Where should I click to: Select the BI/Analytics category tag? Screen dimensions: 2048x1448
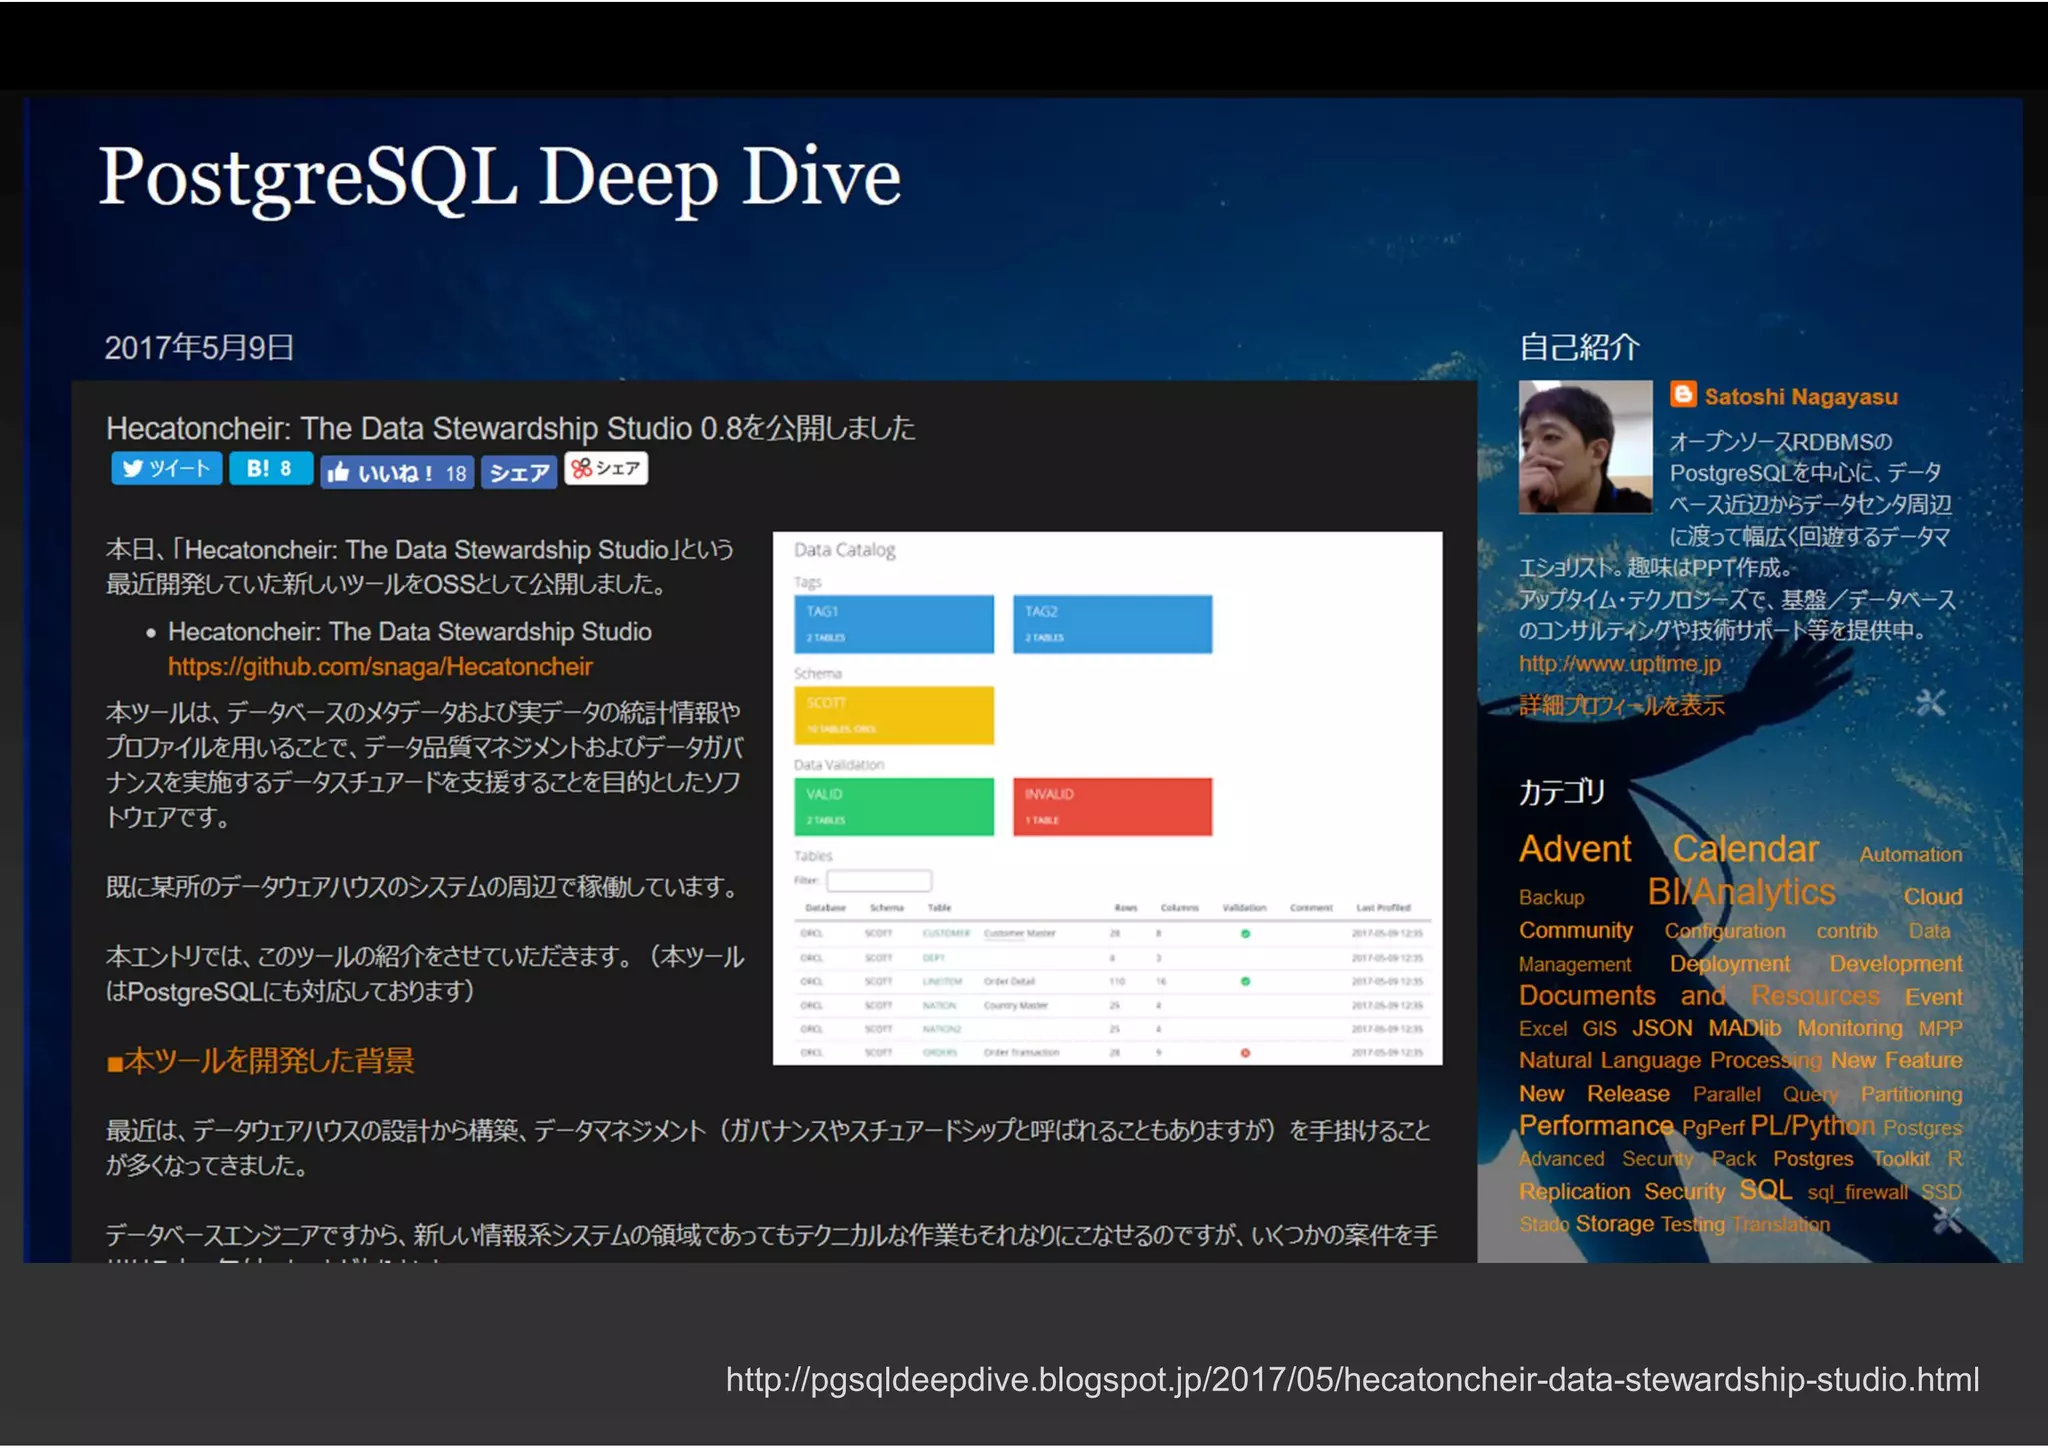pos(1741,892)
